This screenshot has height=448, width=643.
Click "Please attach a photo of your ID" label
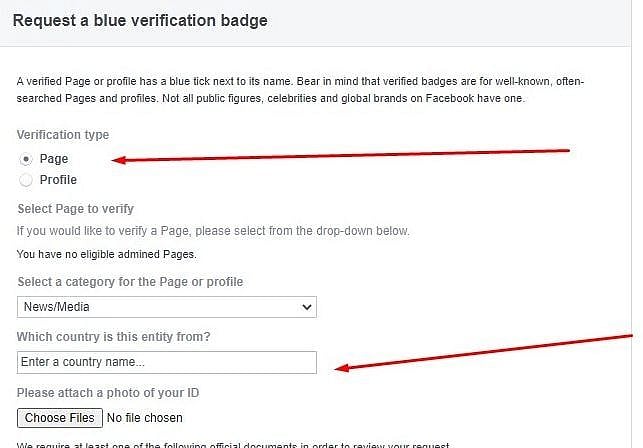click(x=108, y=391)
